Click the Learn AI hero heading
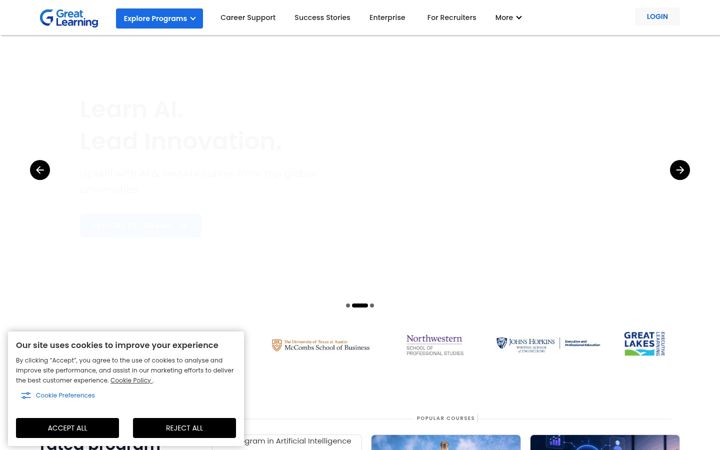Viewport: 720px width, 450px height. tap(180, 125)
